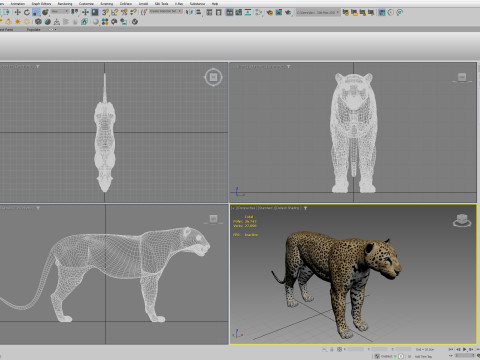Open Curve Editor icon
480x360 pixels.
pos(239,12)
